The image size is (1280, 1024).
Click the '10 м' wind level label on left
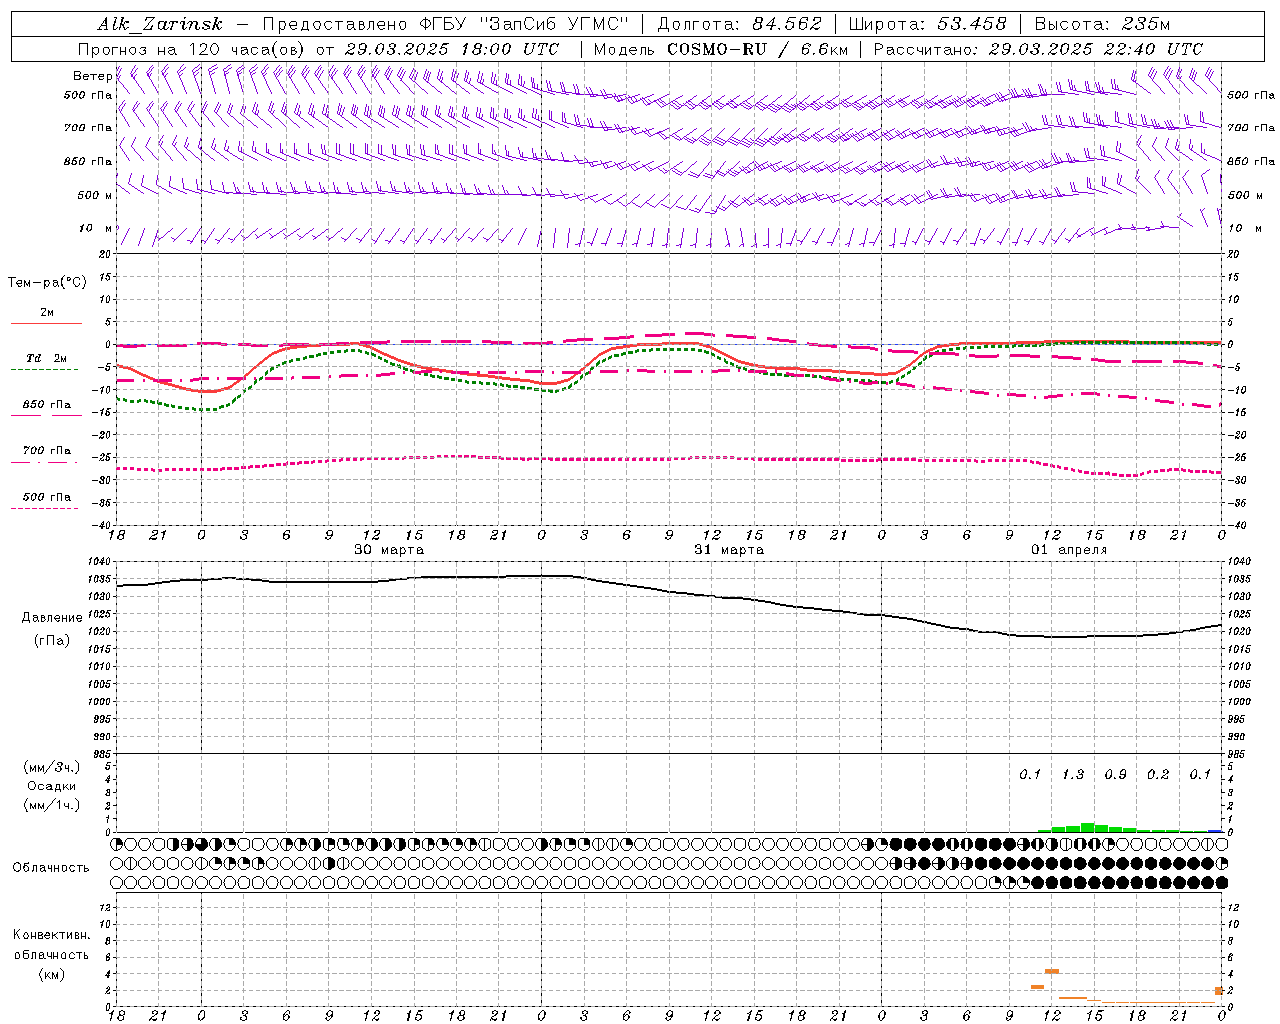pyautogui.click(x=96, y=228)
